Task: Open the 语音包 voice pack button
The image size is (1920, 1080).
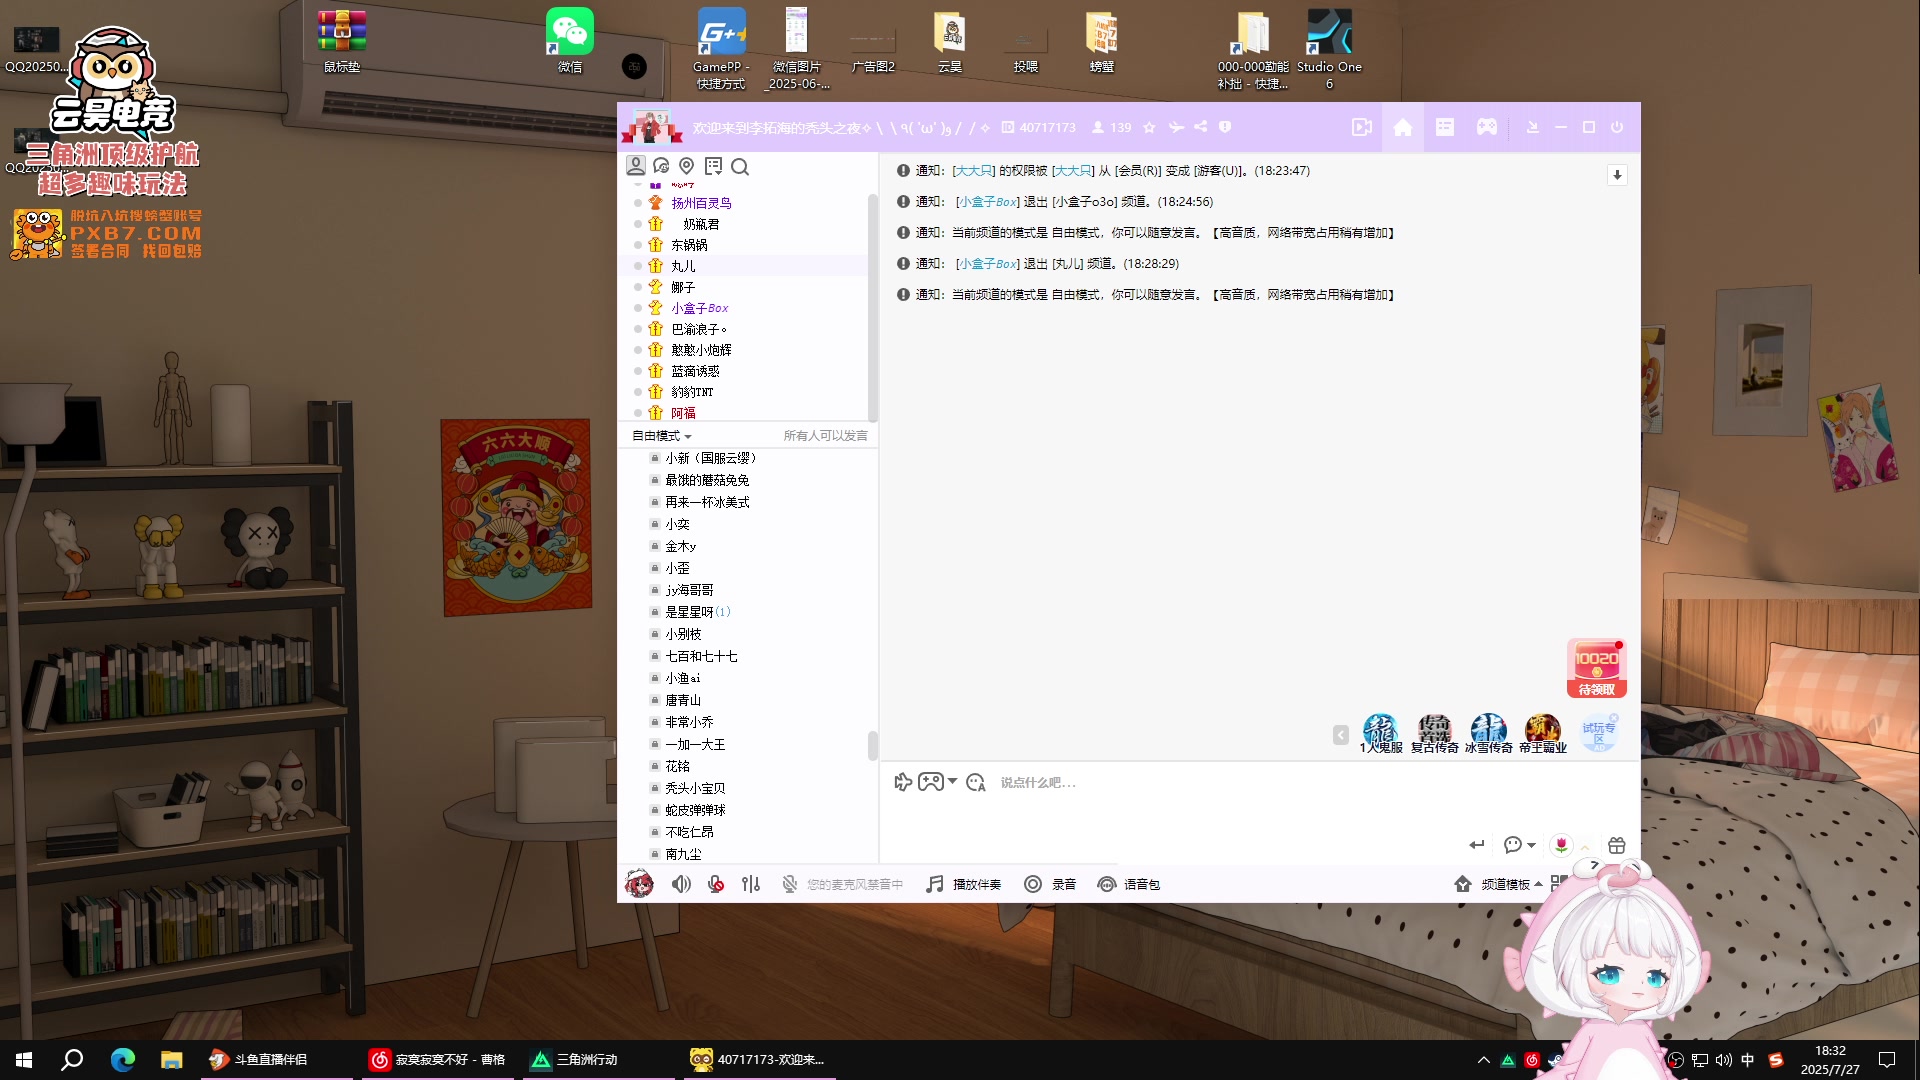Action: (1129, 884)
